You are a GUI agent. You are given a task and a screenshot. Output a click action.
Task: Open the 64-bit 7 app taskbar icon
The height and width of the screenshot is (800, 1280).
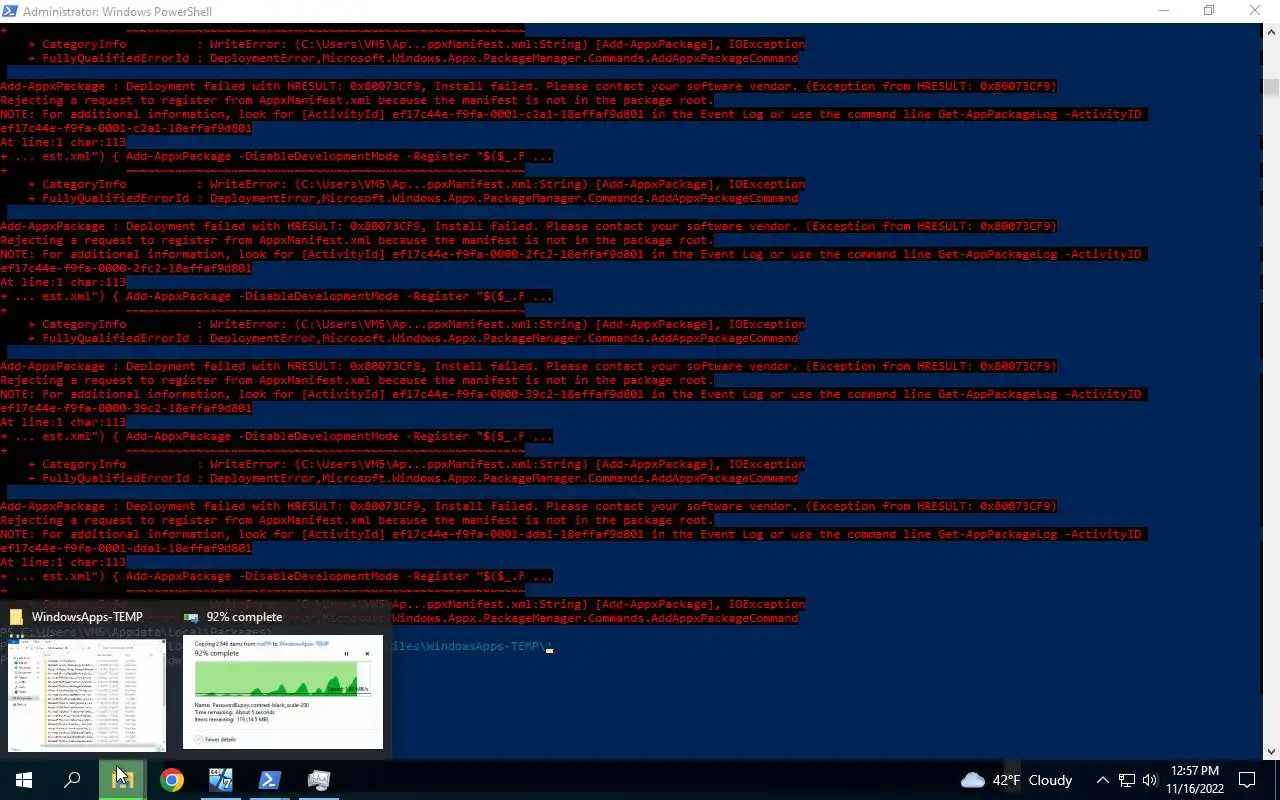220,780
